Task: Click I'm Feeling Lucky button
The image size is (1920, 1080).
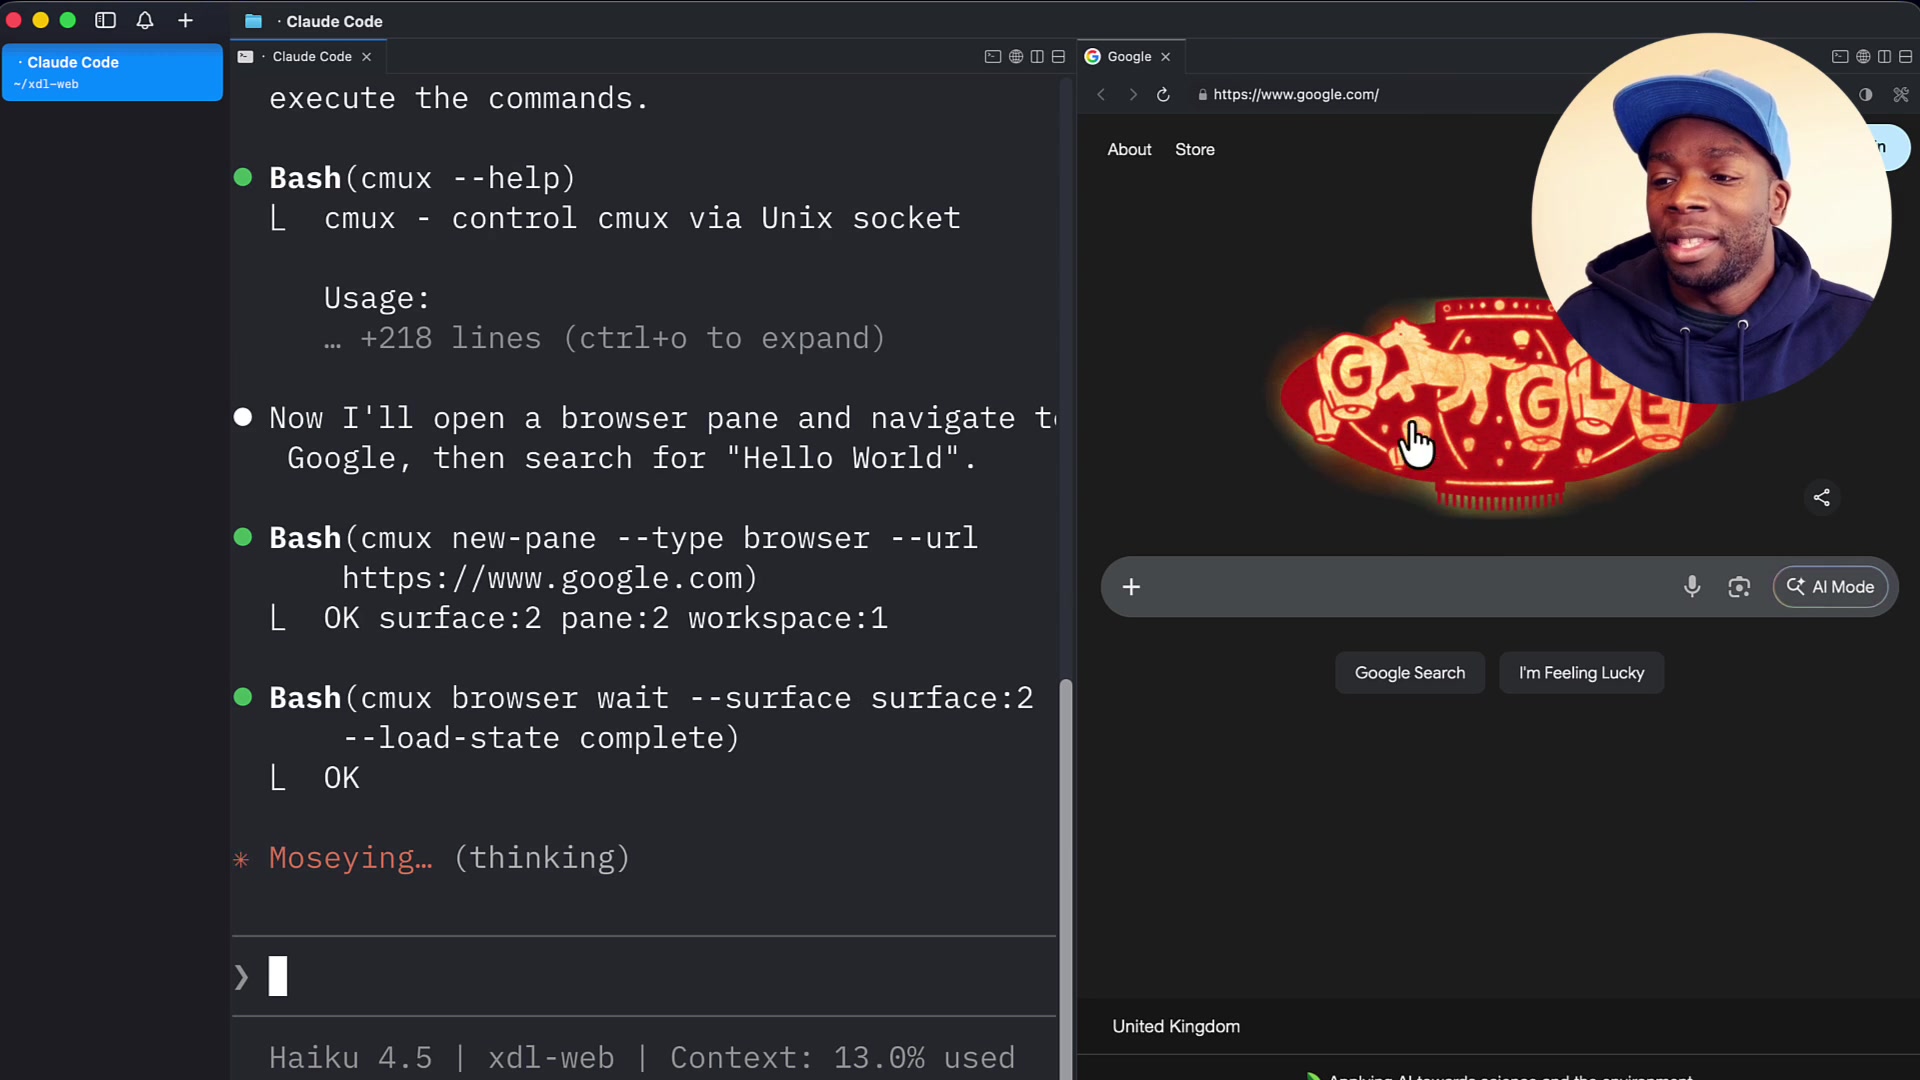Action: [x=1581, y=673]
